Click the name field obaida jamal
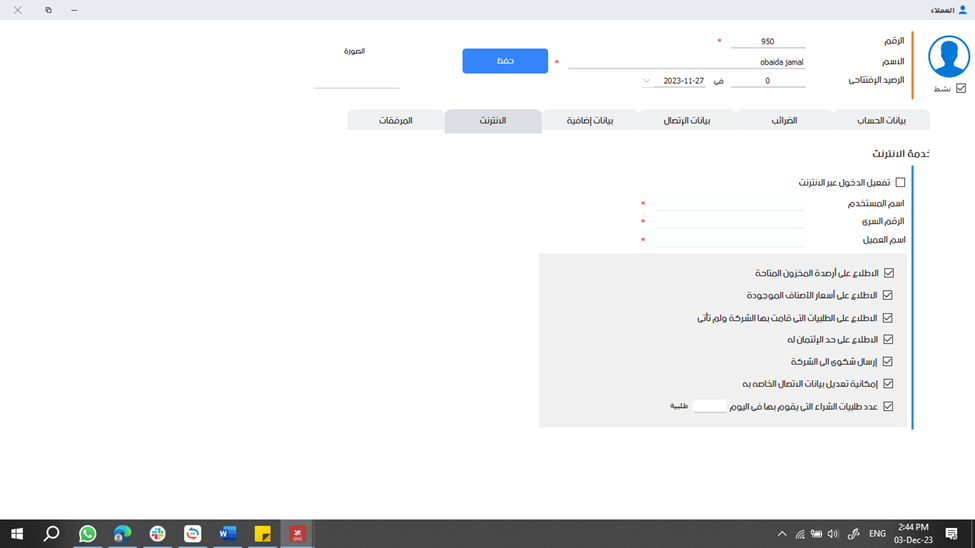975x548 pixels. click(686, 62)
